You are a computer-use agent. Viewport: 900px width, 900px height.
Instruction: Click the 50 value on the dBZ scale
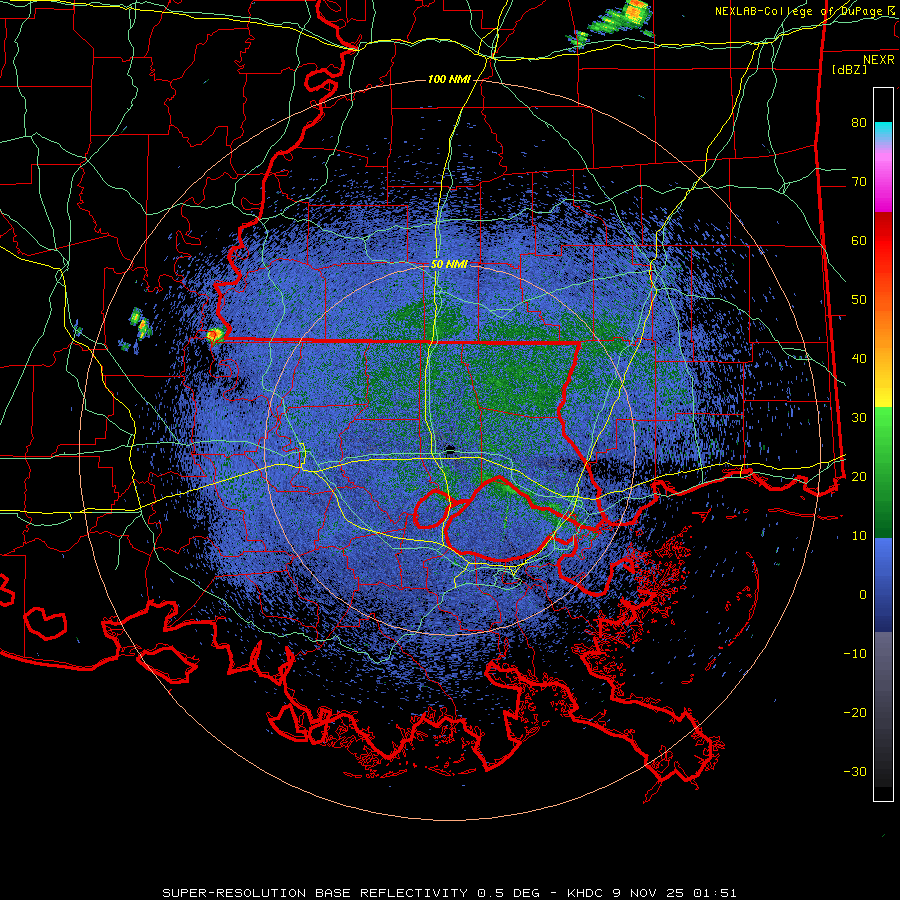[x=859, y=300]
